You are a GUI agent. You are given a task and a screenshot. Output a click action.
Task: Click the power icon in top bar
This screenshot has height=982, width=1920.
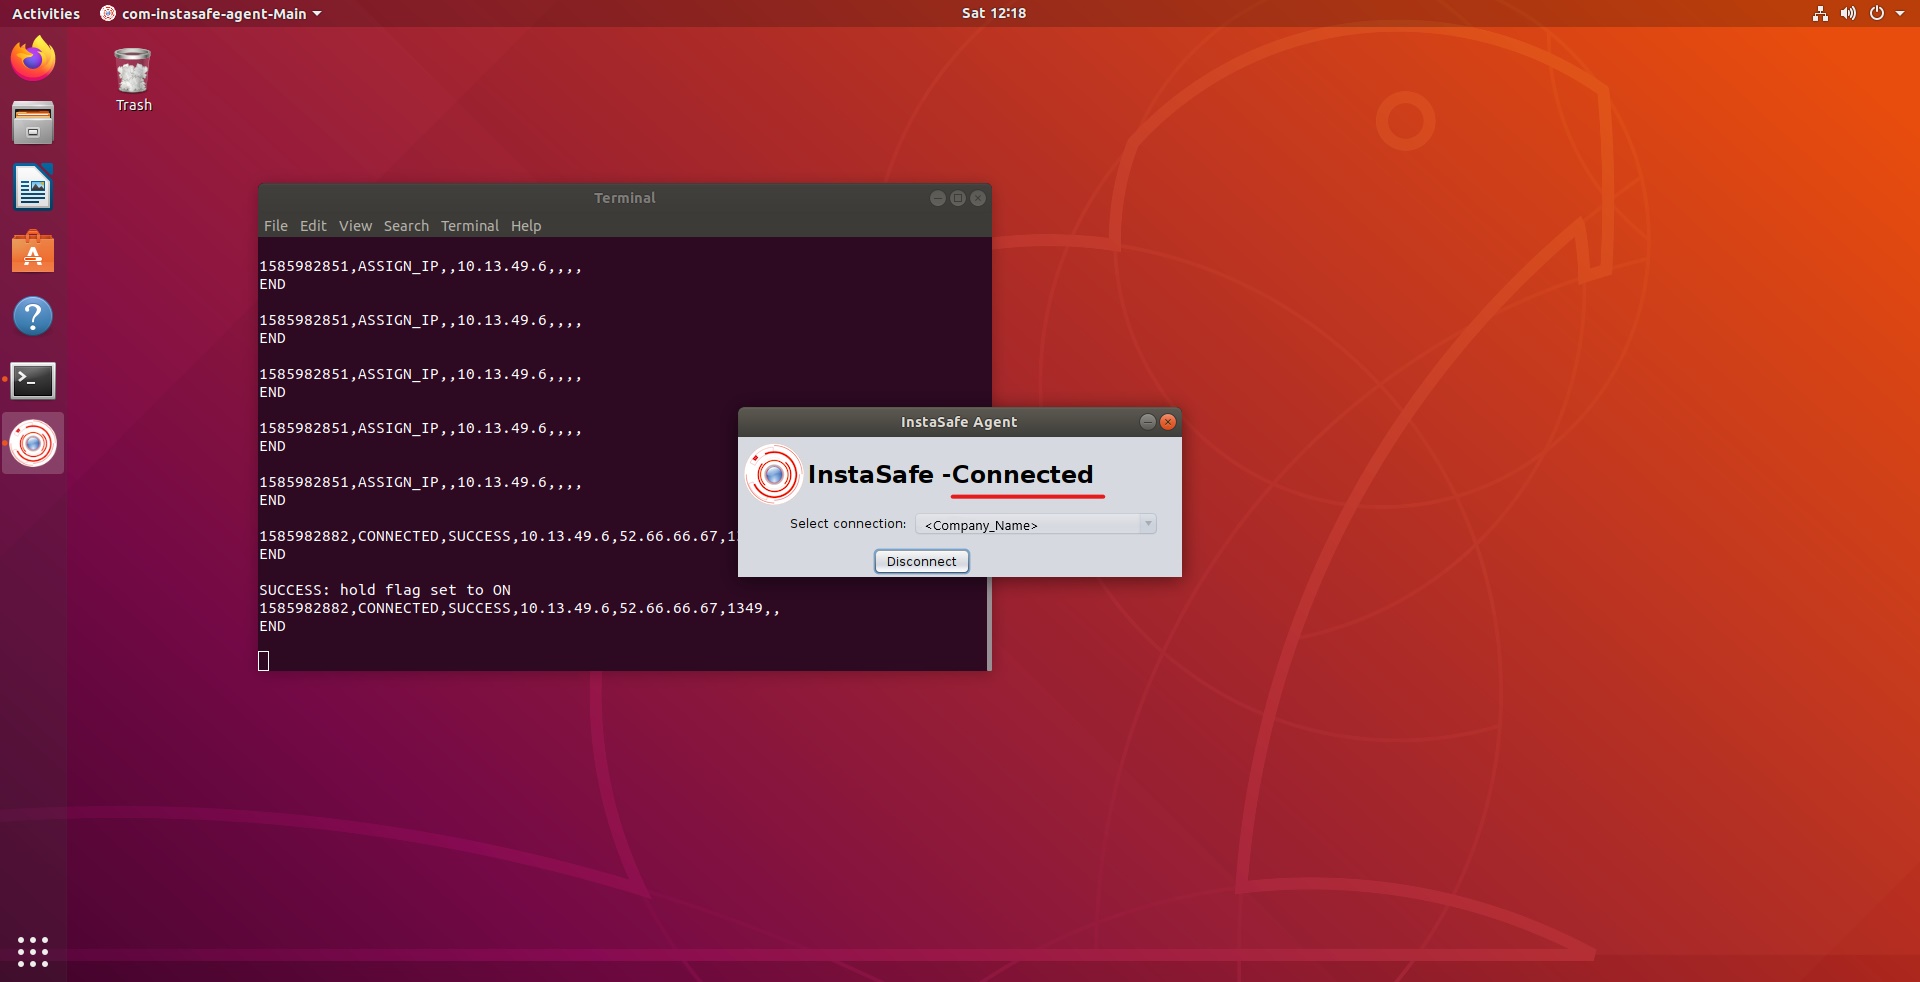1877,14
